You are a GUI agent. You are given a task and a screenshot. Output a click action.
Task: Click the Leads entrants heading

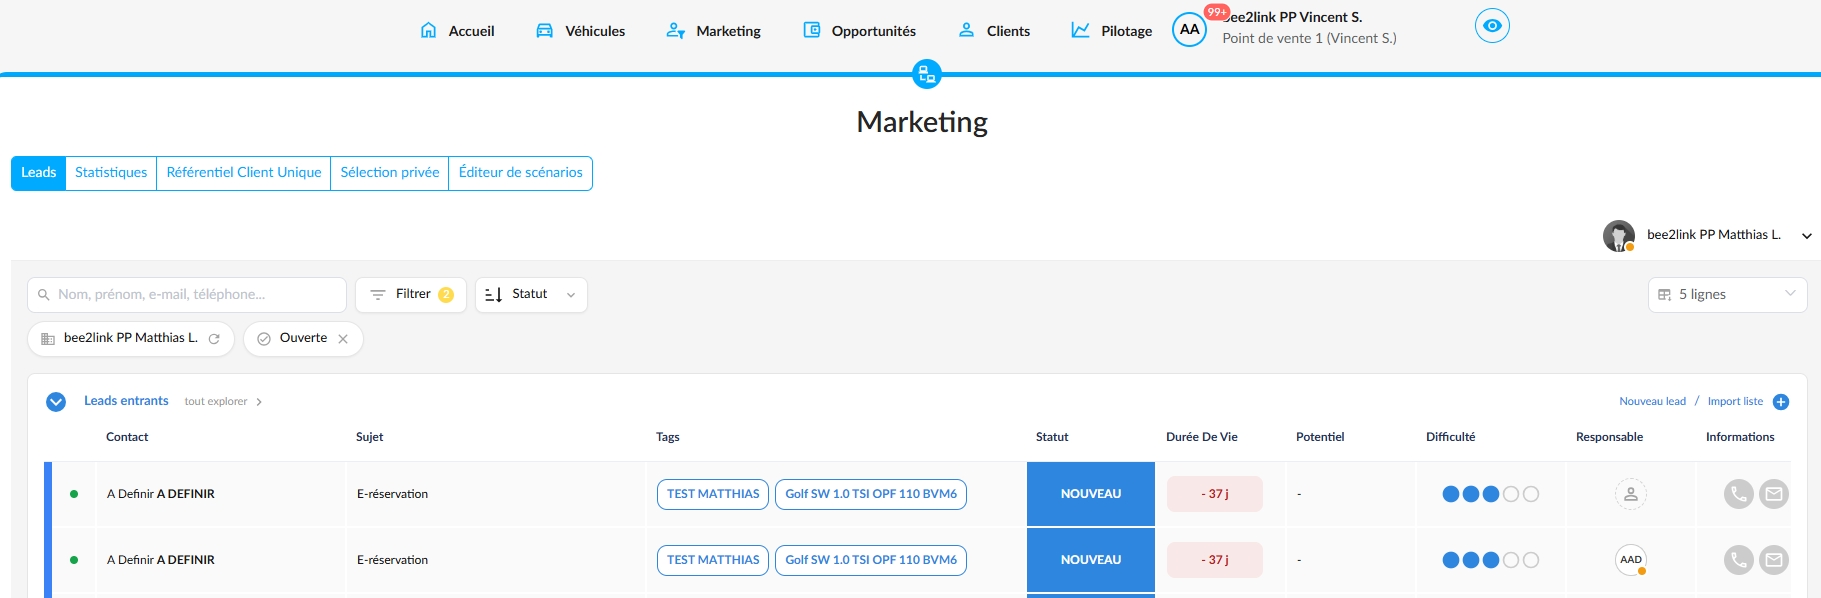tap(126, 401)
